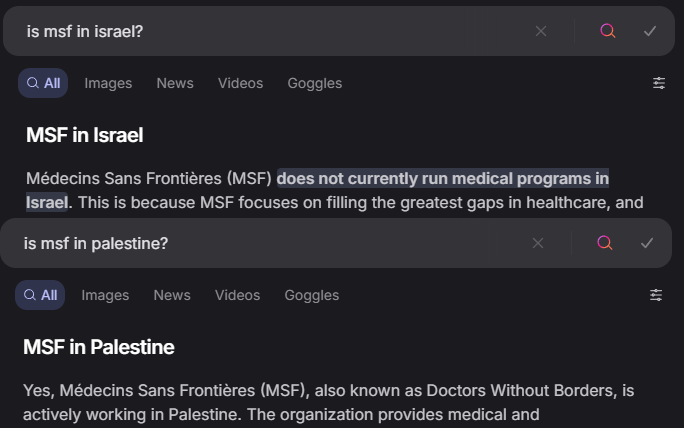This screenshot has width=684, height=428.
Task: Select the All tab in the Palestine results
Action: (40, 295)
